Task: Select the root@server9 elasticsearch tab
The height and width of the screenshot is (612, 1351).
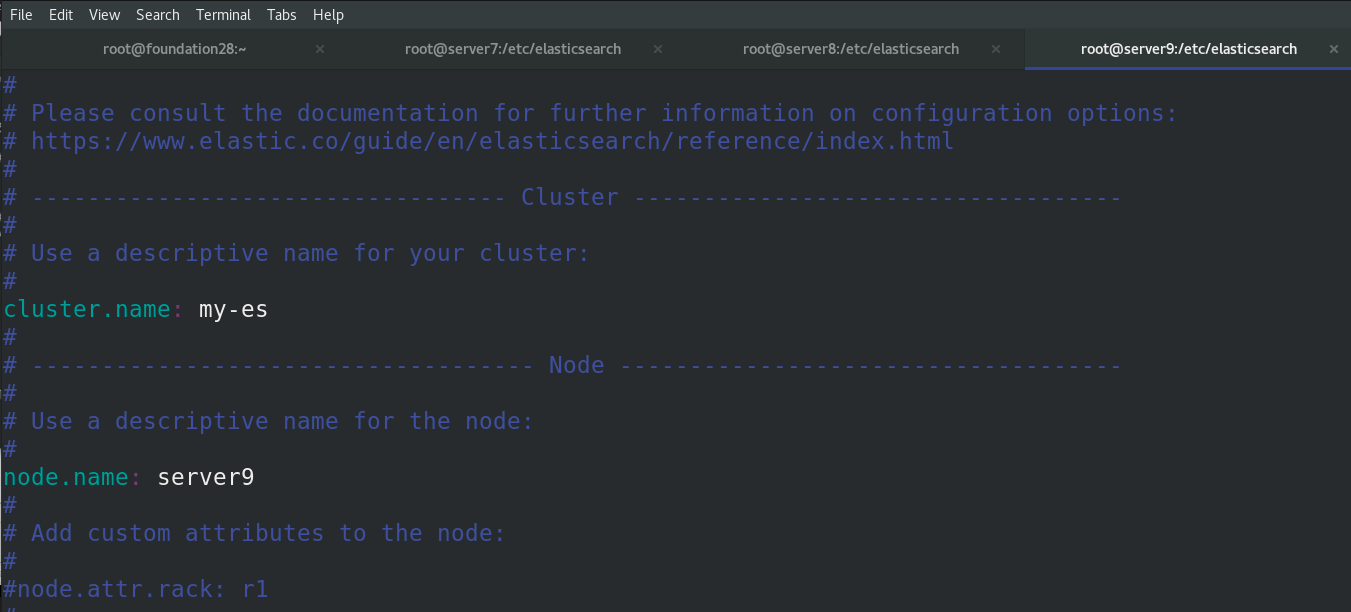Action: pos(1189,49)
